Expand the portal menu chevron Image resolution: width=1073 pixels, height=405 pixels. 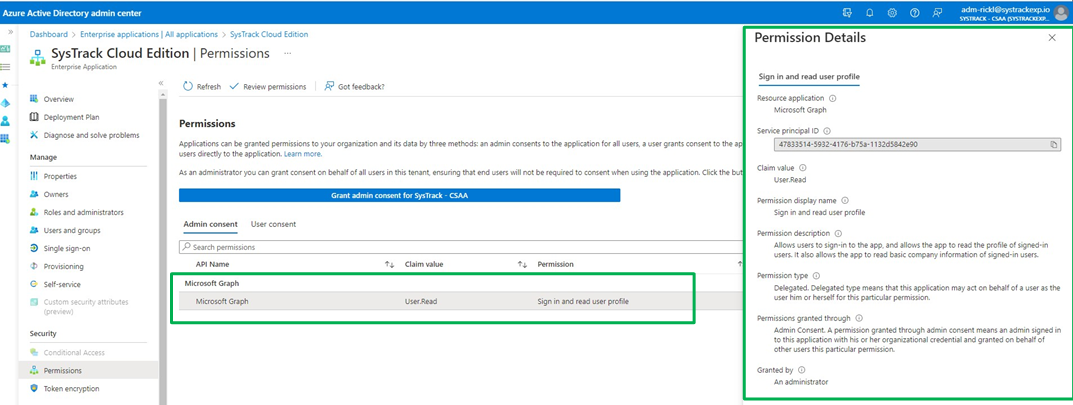[10, 33]
